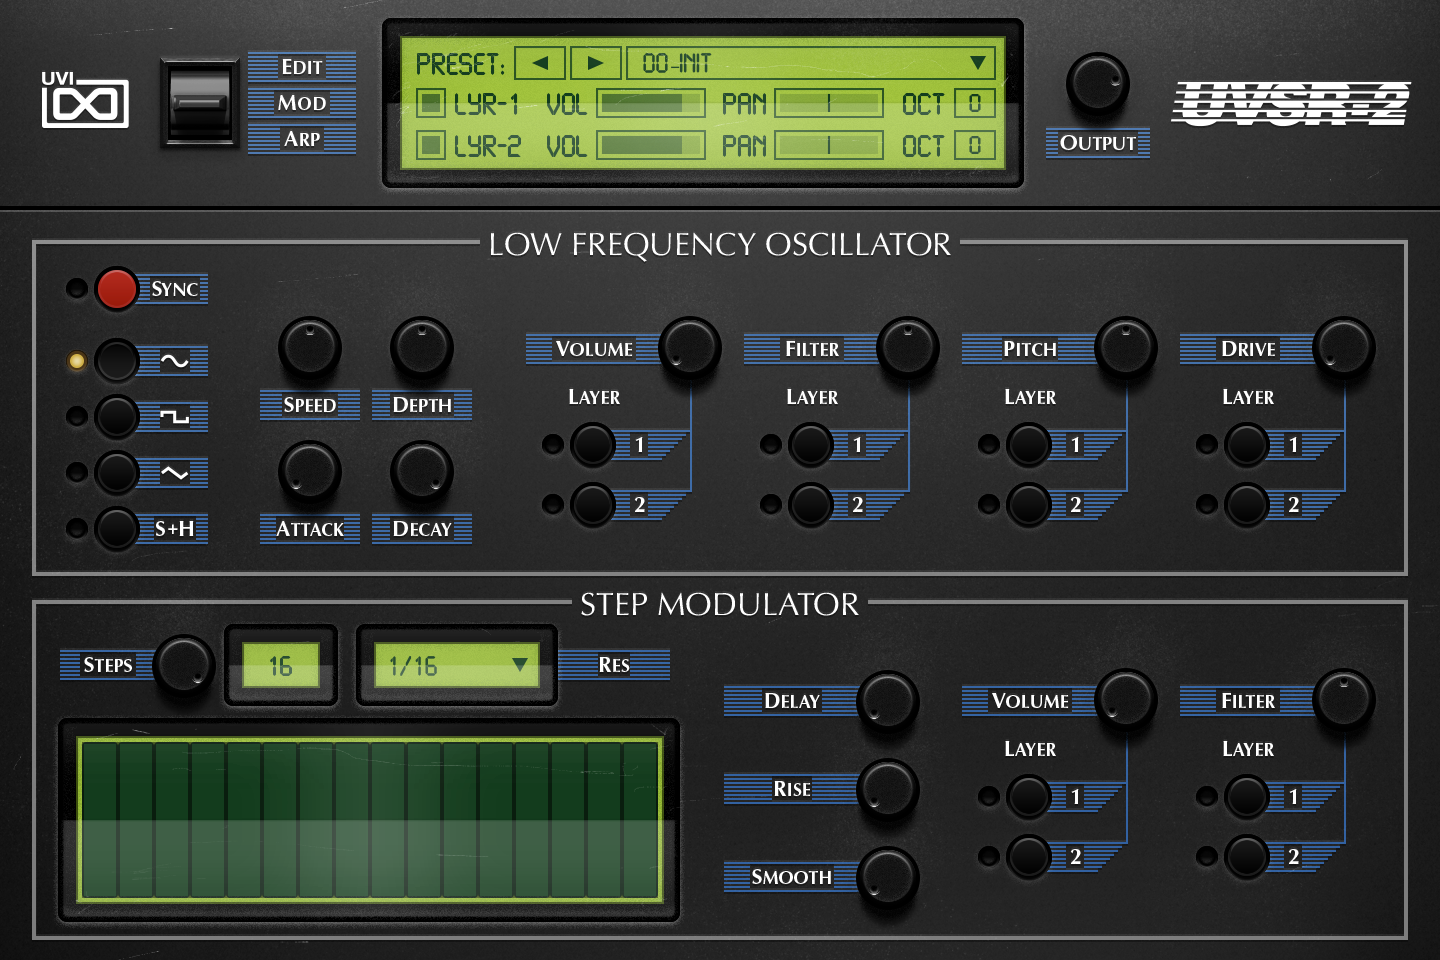Enable the LYR-1 checkbox
This screenshot has width=1440, height=960.
click(x=430, y=103)
